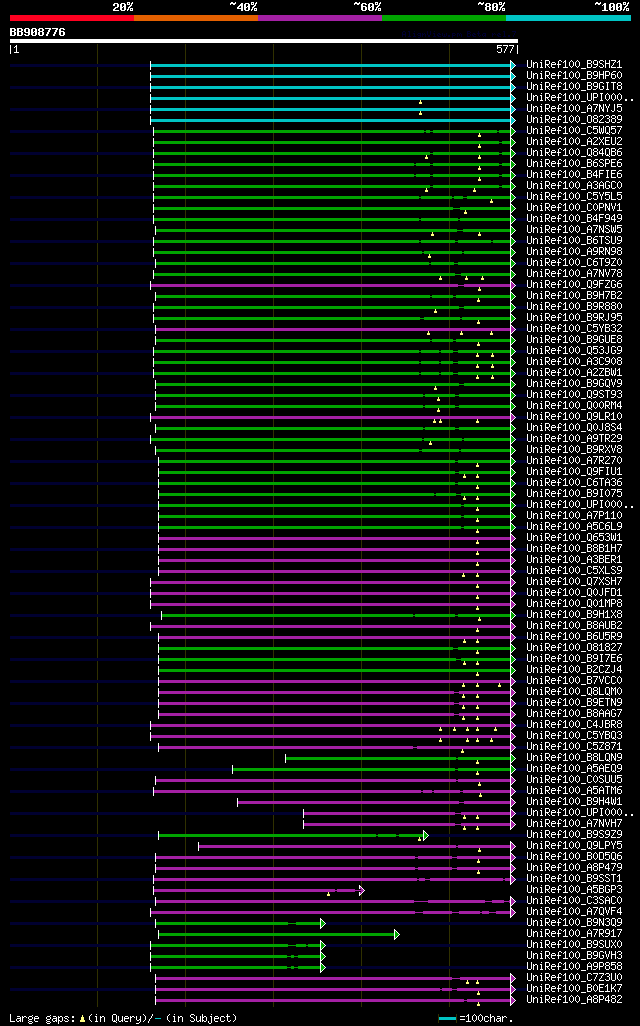Screen dimensions: 640x1026
Task: Select subject label UniRef100_Q653W1
Action: pyautogui.click(x=574, y=538)
